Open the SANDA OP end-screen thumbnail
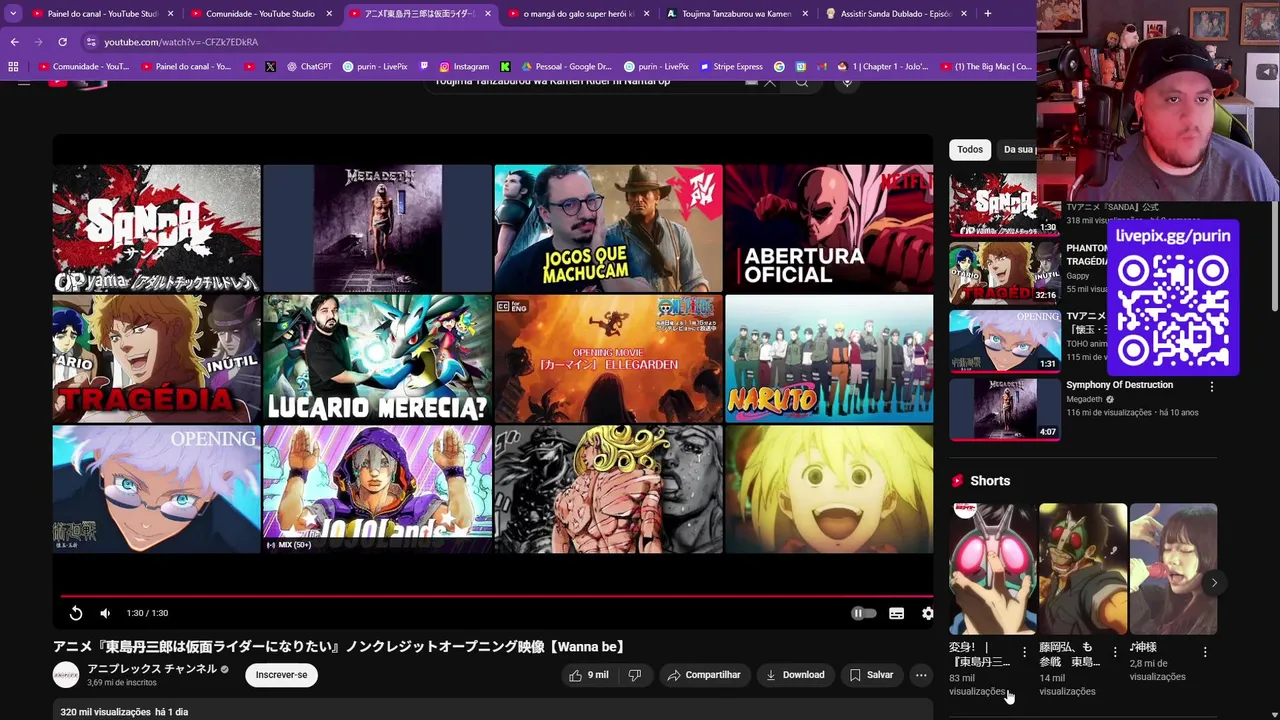 pos(156,228)
